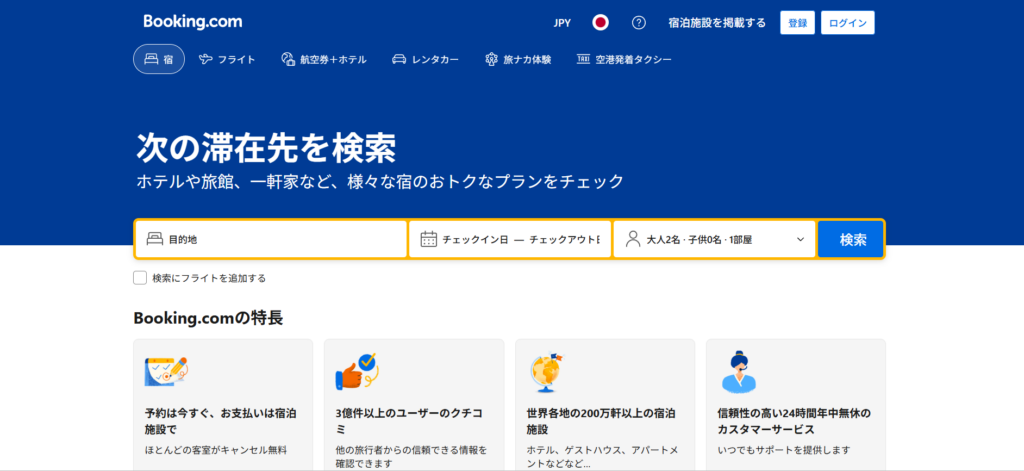This screenshot has width=1024, height=471.
Task: Click the bed icon in destination field
Action: pyautogui.click(x=154, y=239)
